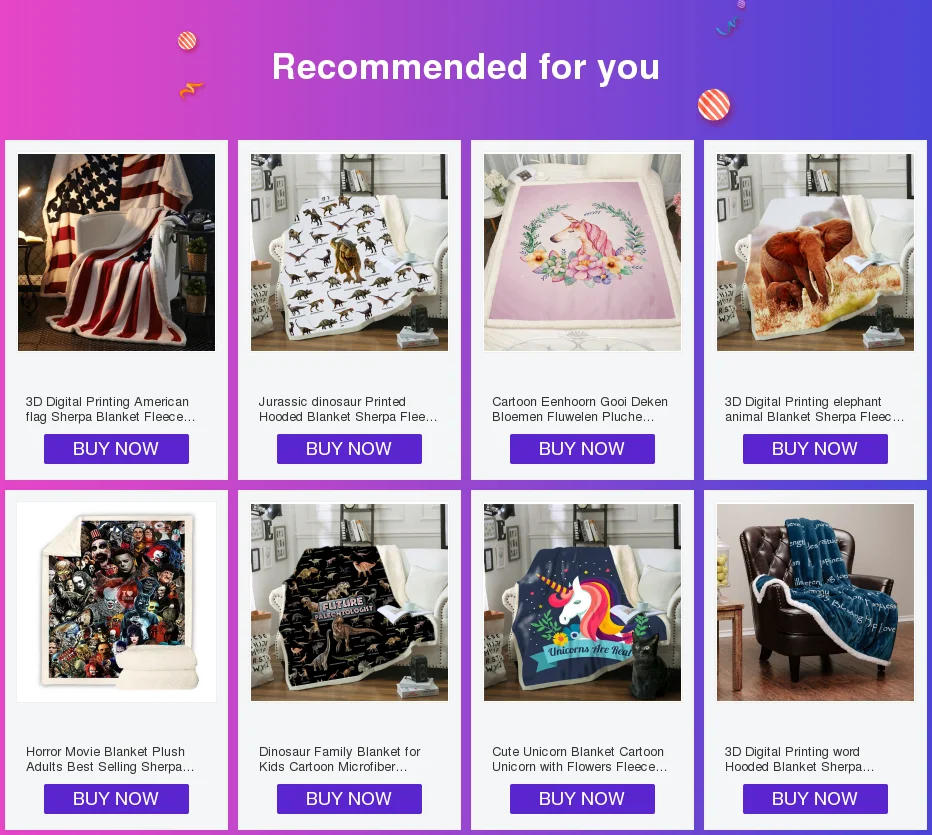Click BUY NOW for Horror Movie Blanket Plush

pos(116,799)
